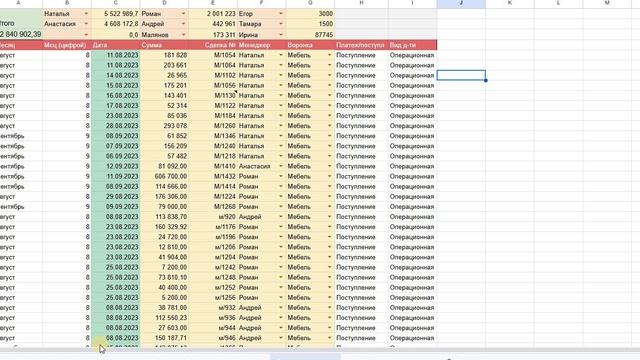This screenshot has width=640, height=360.
Task: Click the horizontal scrollbar at the sheet bottom
Action: pyautogui.click(x=320, y=350)
